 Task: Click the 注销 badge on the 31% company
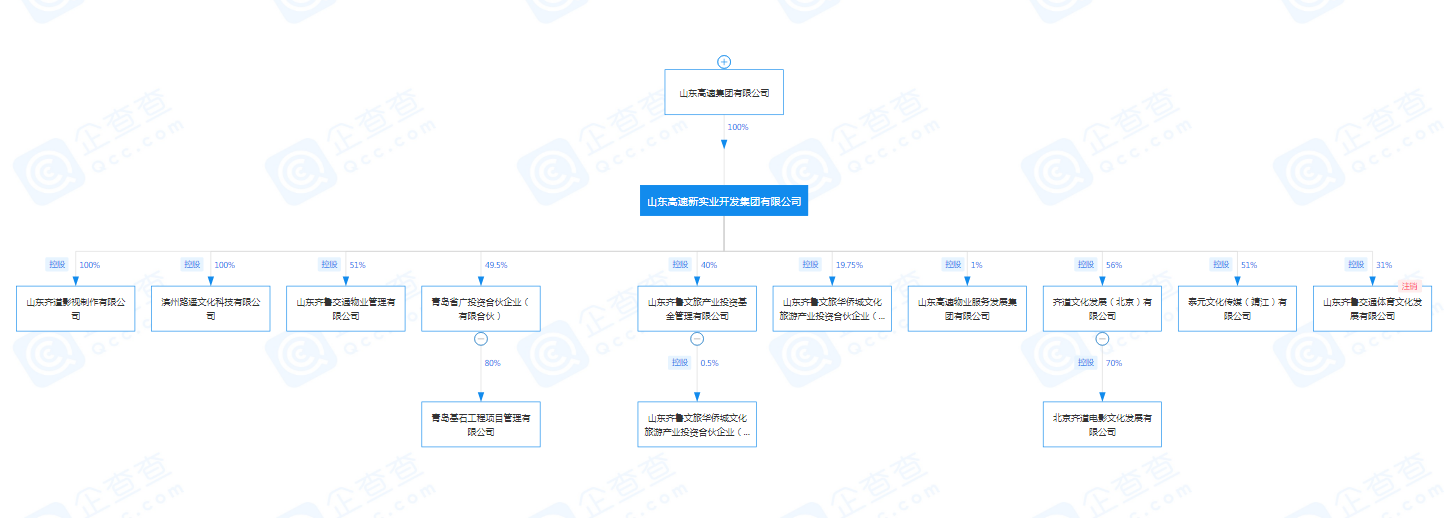pos(1409,287)
